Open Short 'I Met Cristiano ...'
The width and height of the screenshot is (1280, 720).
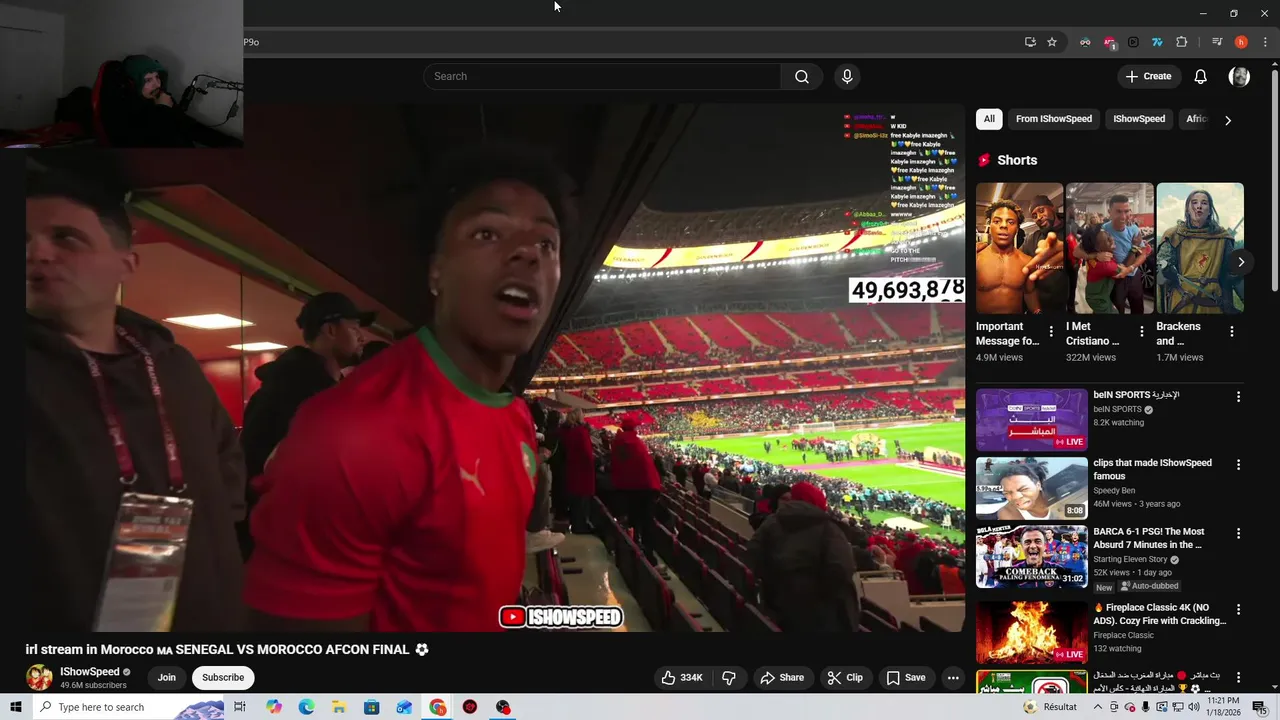(x=1109, y=248)
